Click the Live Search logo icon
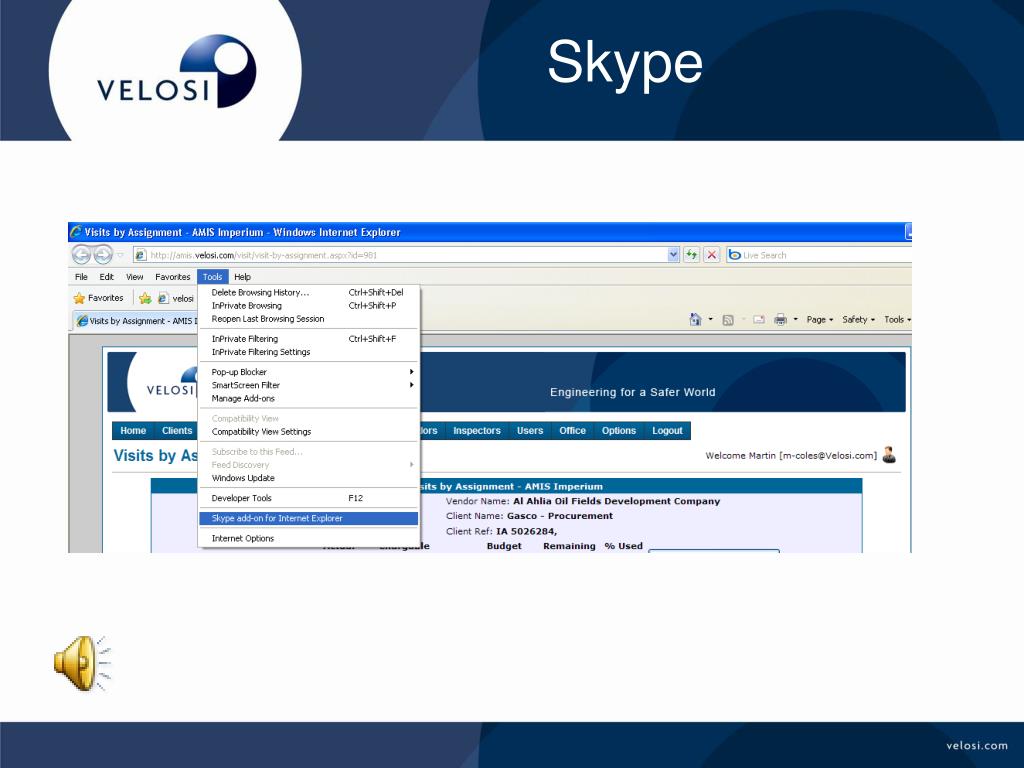1024x768 pixels. [734, 255]
